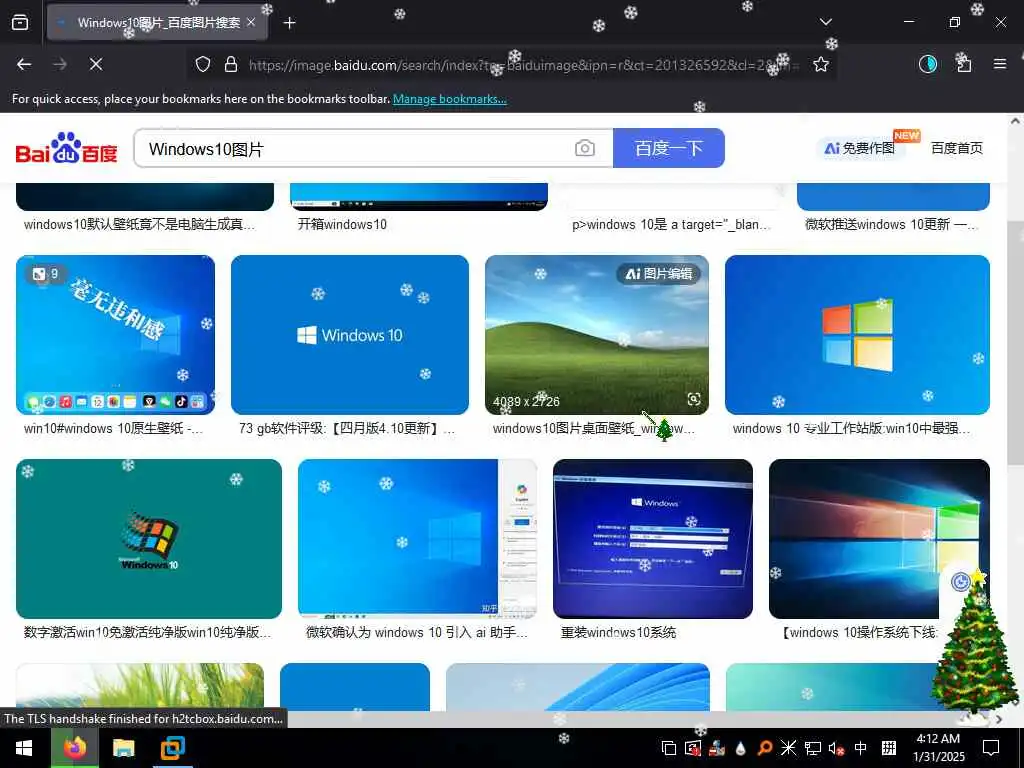Click the caption 开箱windows10
Viewport: 1024px width, 768px height.
[342, 225]
